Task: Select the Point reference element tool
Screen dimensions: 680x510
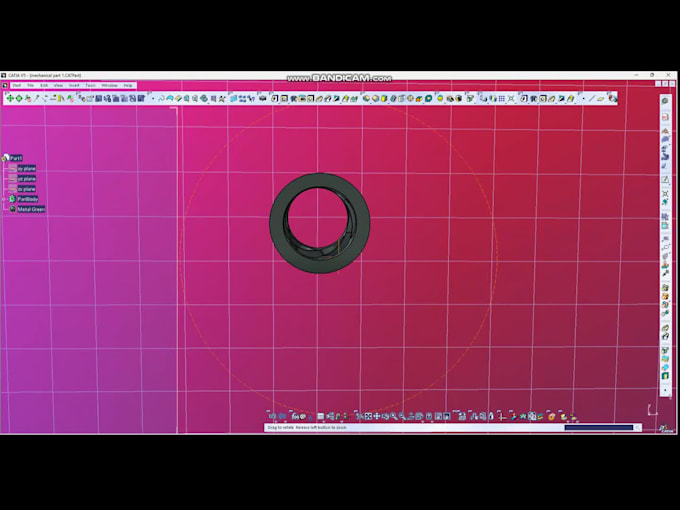Action: coord(583,99)
